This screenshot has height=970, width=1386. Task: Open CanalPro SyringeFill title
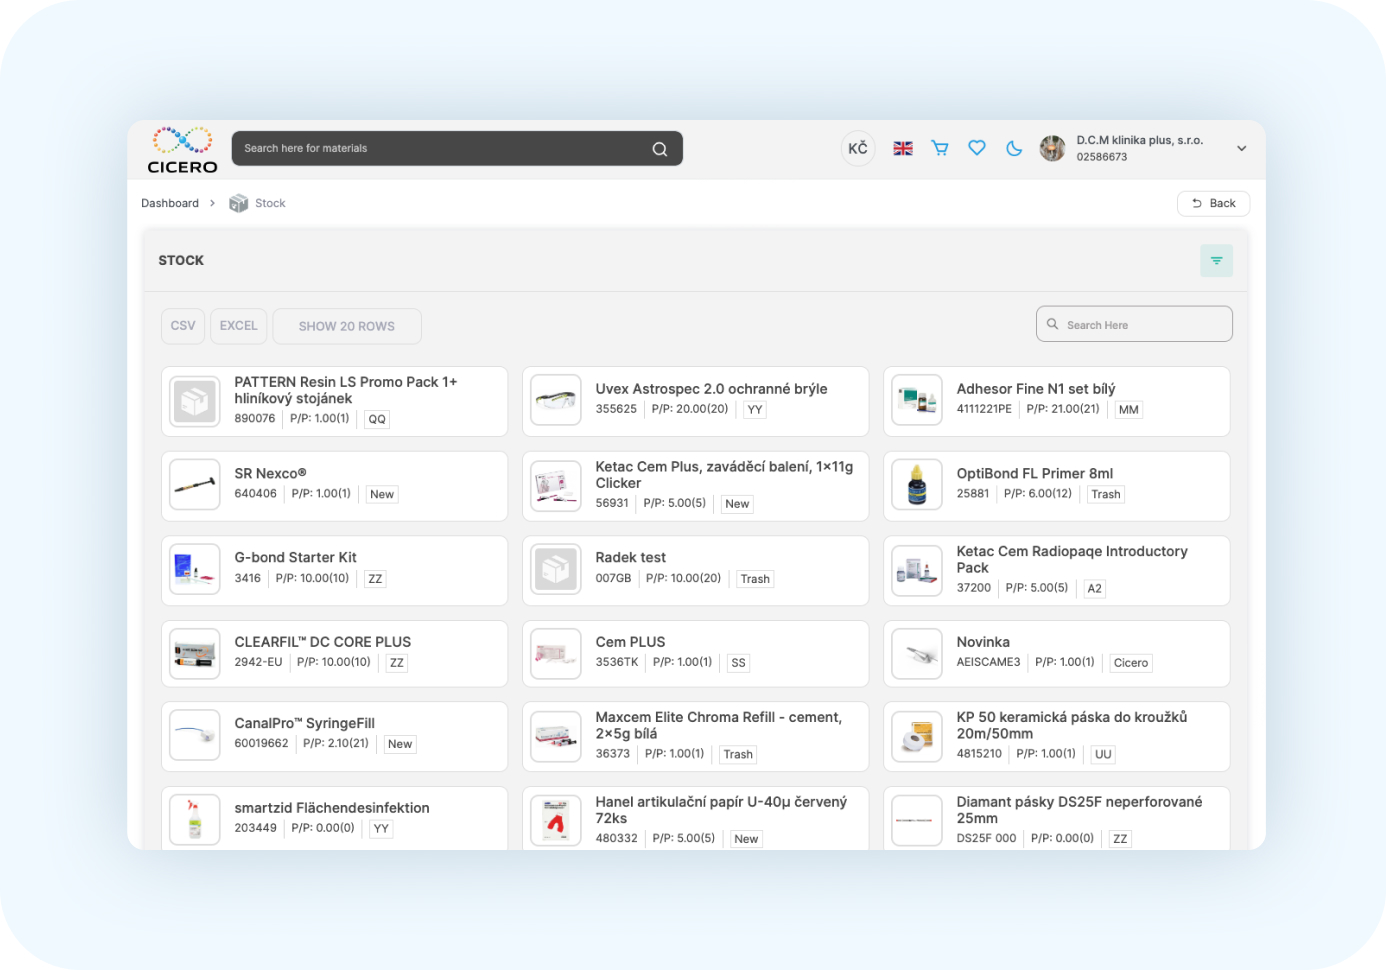click(305, 723)
